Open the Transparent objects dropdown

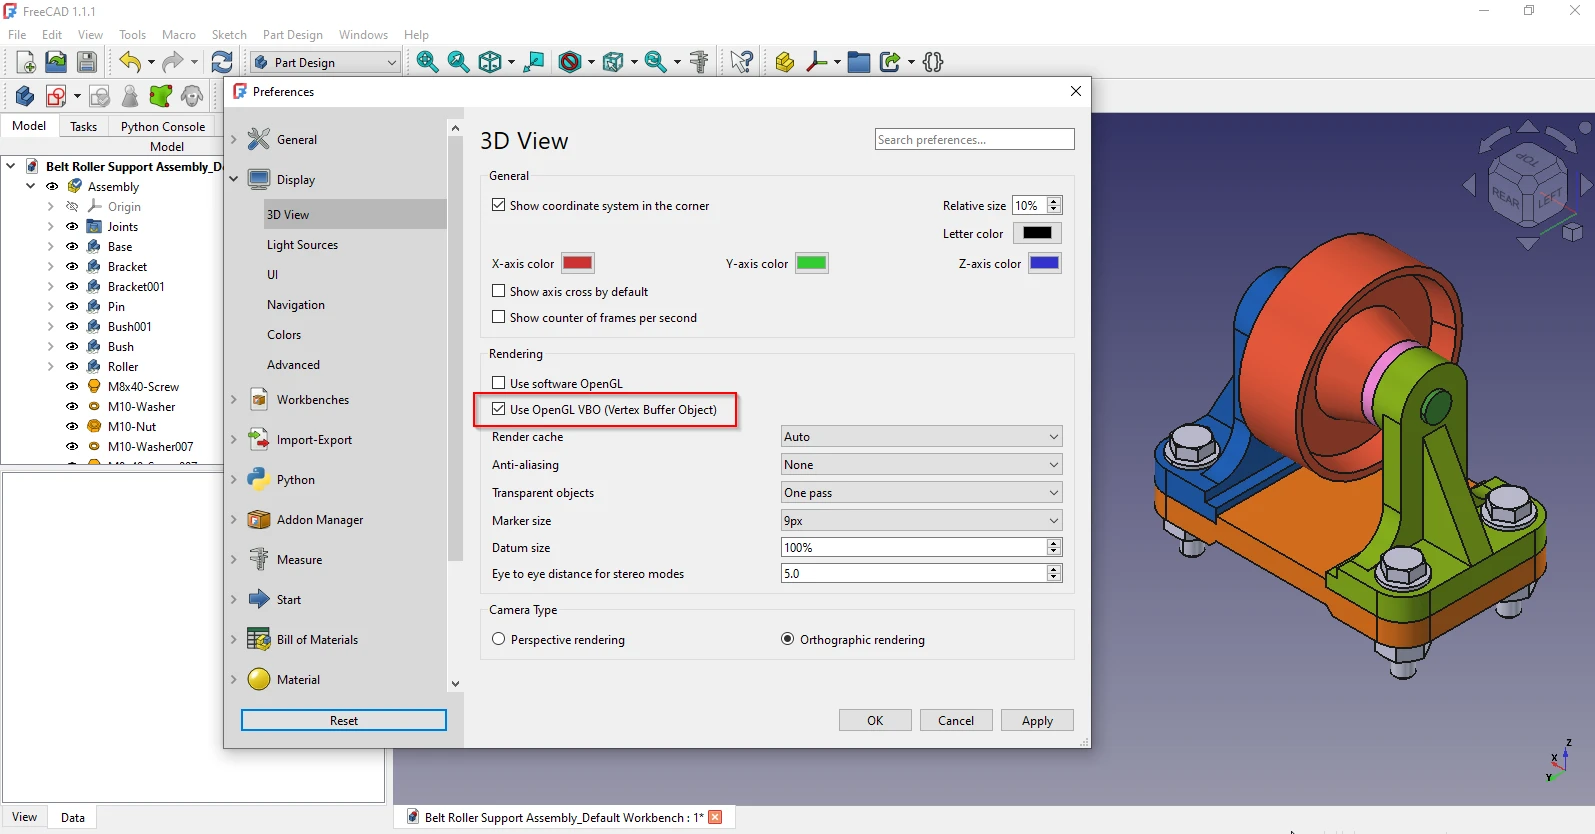921,493
